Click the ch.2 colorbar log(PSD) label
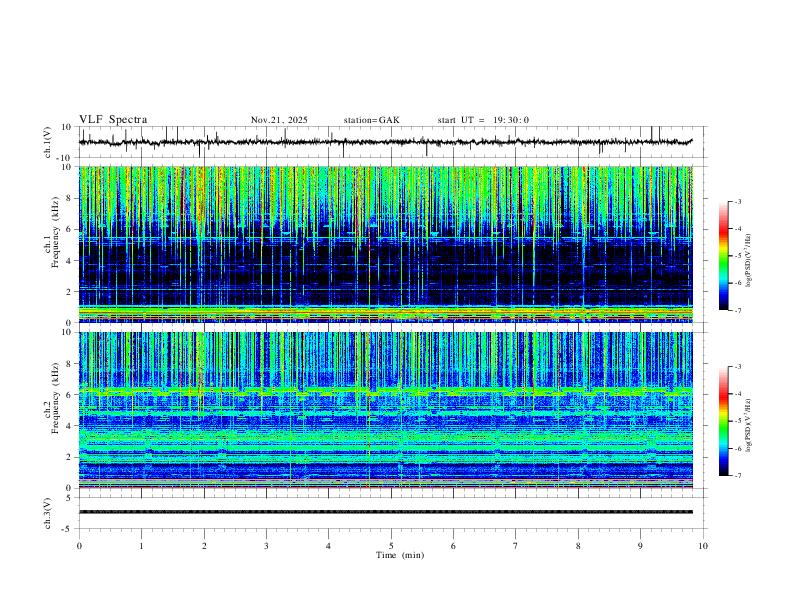The image size is (792, 612). (749, 425)
